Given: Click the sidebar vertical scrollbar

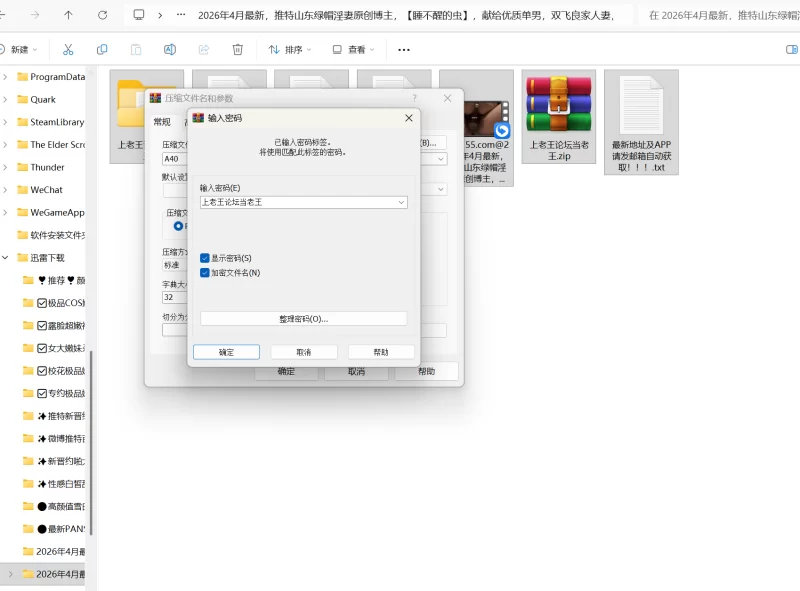Looking at the screenshot, I should click(x=91, y=442).
